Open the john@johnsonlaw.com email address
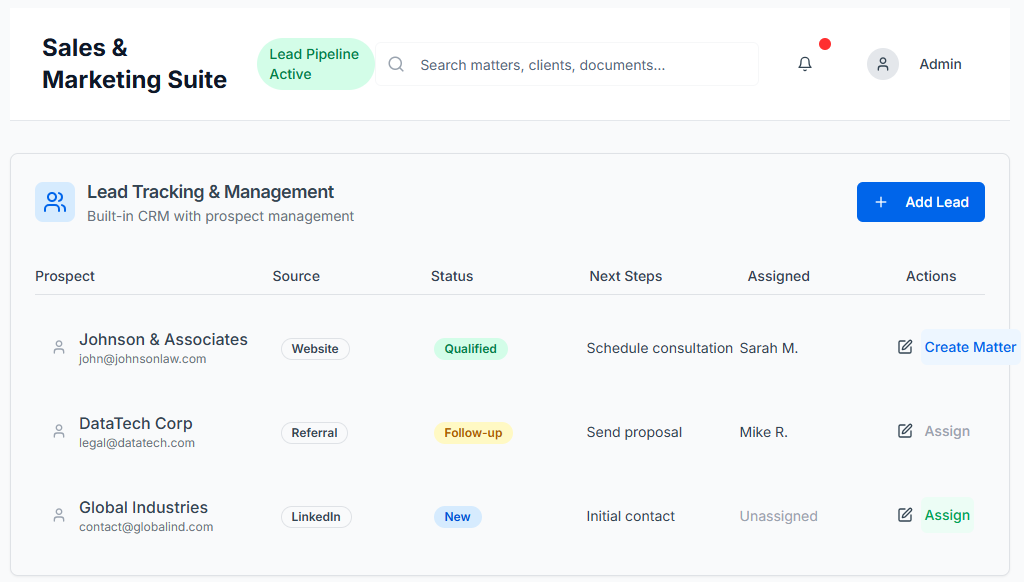Viewport: 1024px width, 582px height. tap(143, 359)
